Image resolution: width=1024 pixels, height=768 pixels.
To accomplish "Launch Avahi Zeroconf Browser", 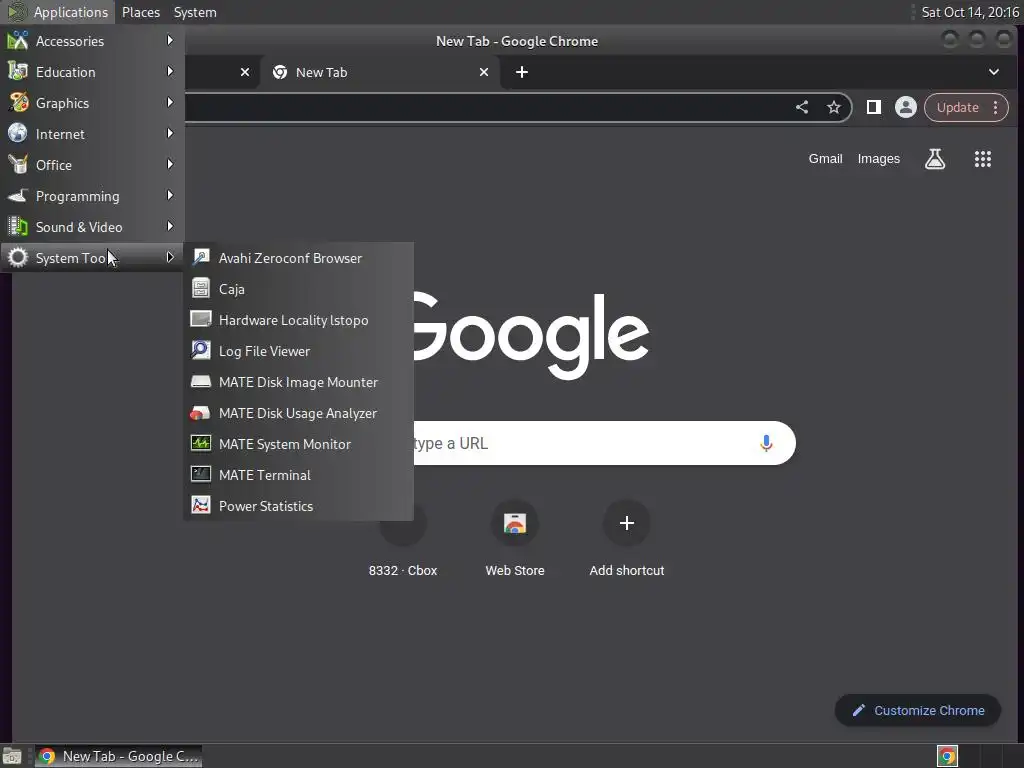I will (298, 258).
